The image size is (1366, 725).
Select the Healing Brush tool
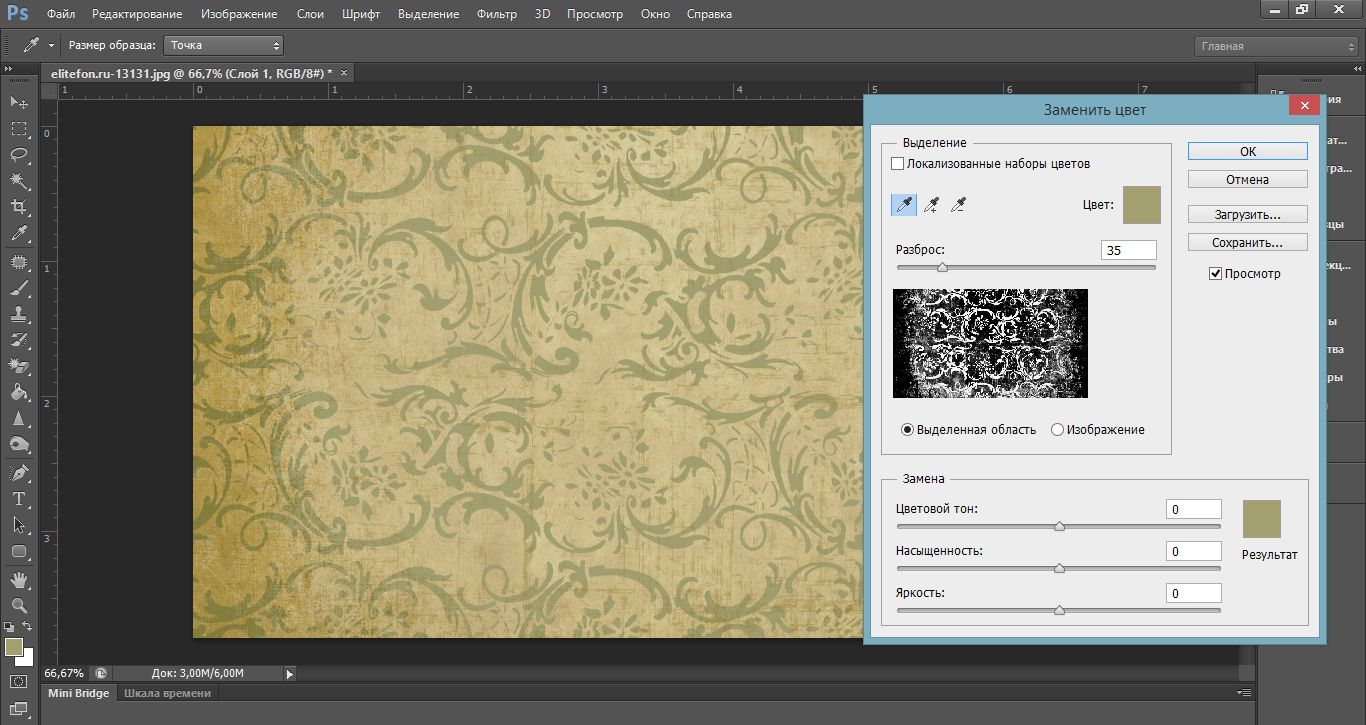(19, 262)
